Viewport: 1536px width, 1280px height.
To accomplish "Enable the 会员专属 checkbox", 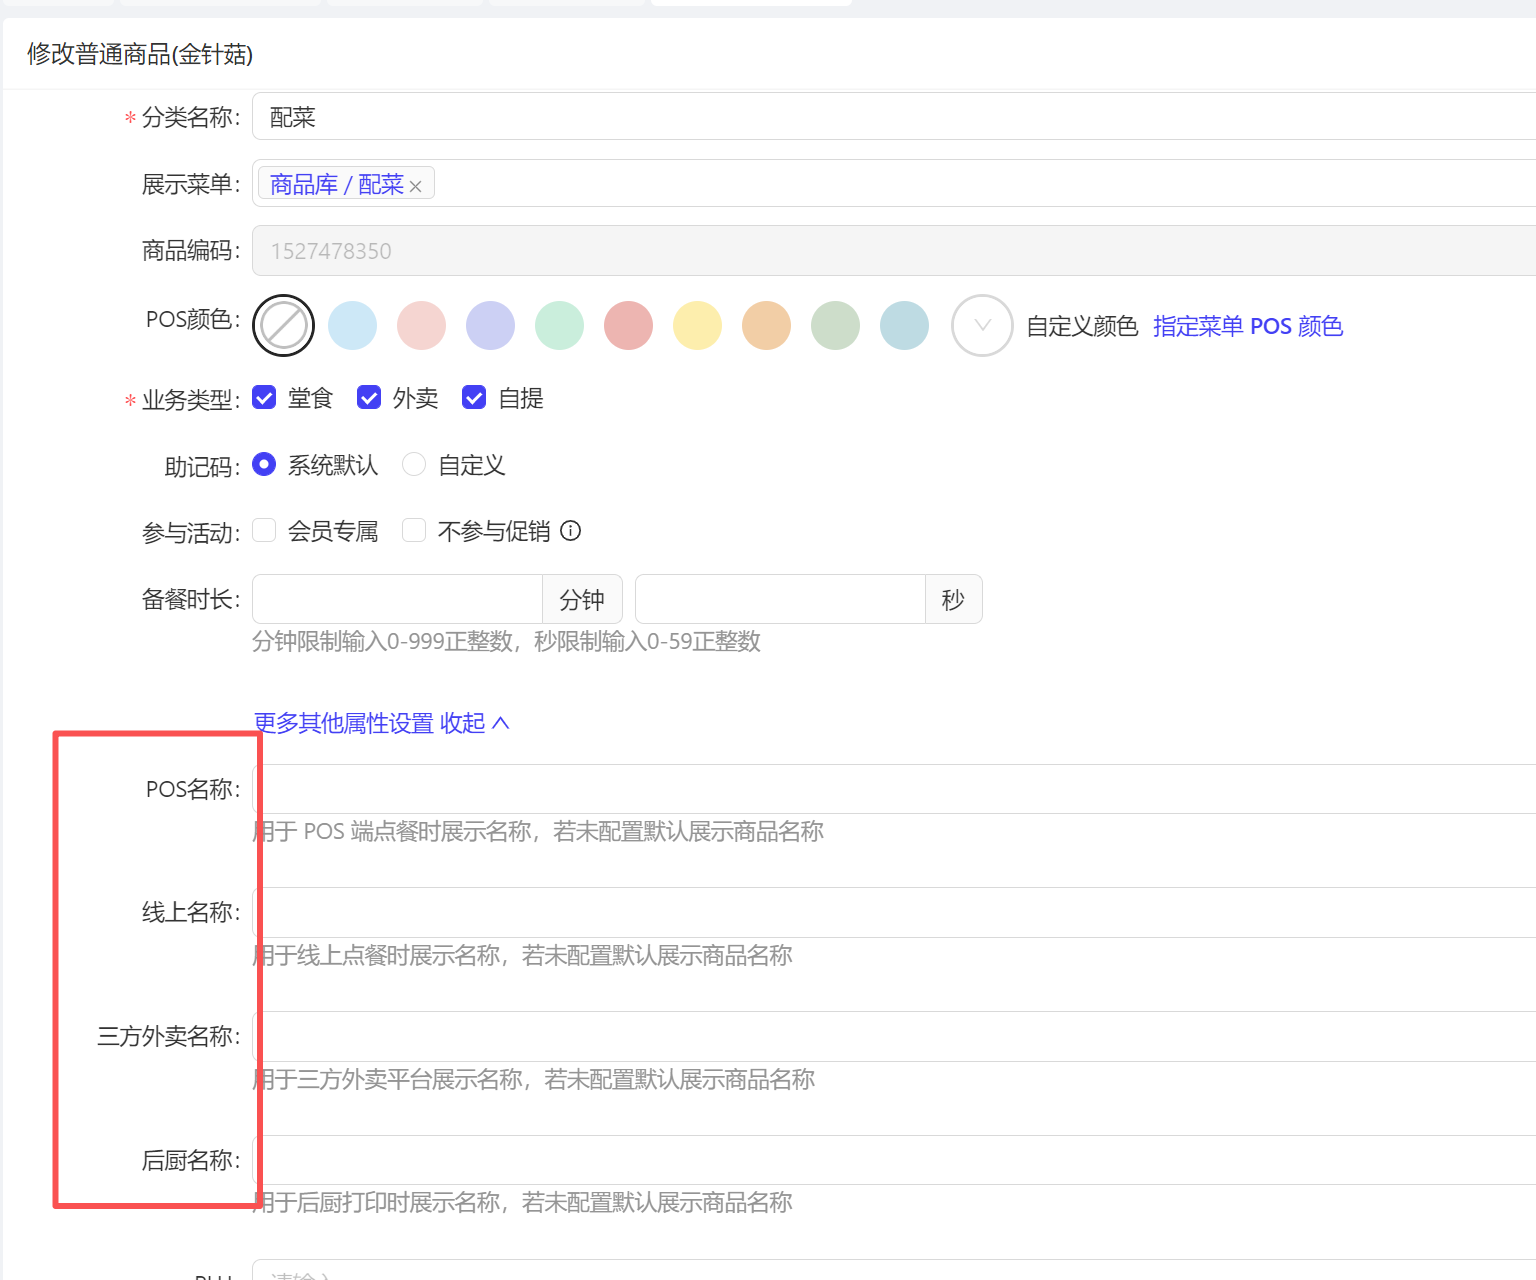I will point(264,531).
